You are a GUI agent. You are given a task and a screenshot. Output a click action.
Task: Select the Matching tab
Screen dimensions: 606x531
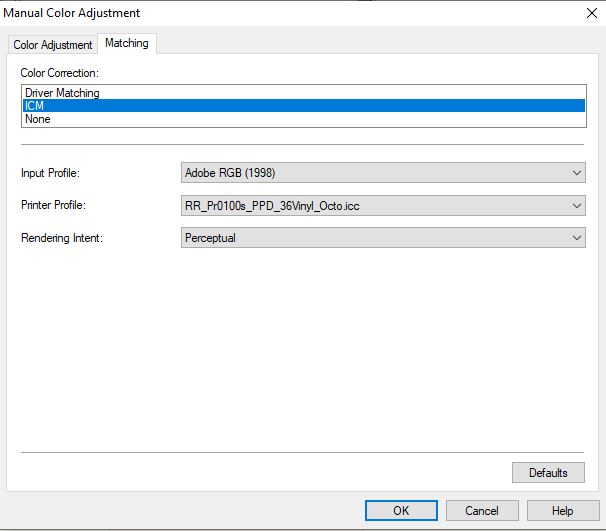pos(127,44)
